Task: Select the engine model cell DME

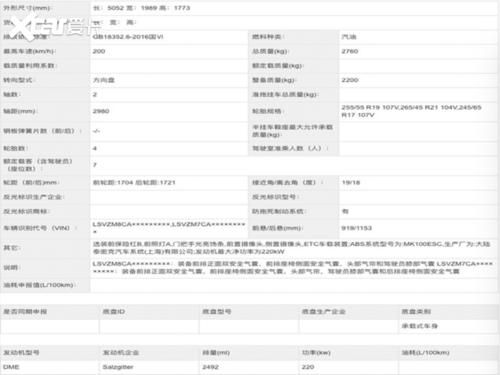Action: 11,367
